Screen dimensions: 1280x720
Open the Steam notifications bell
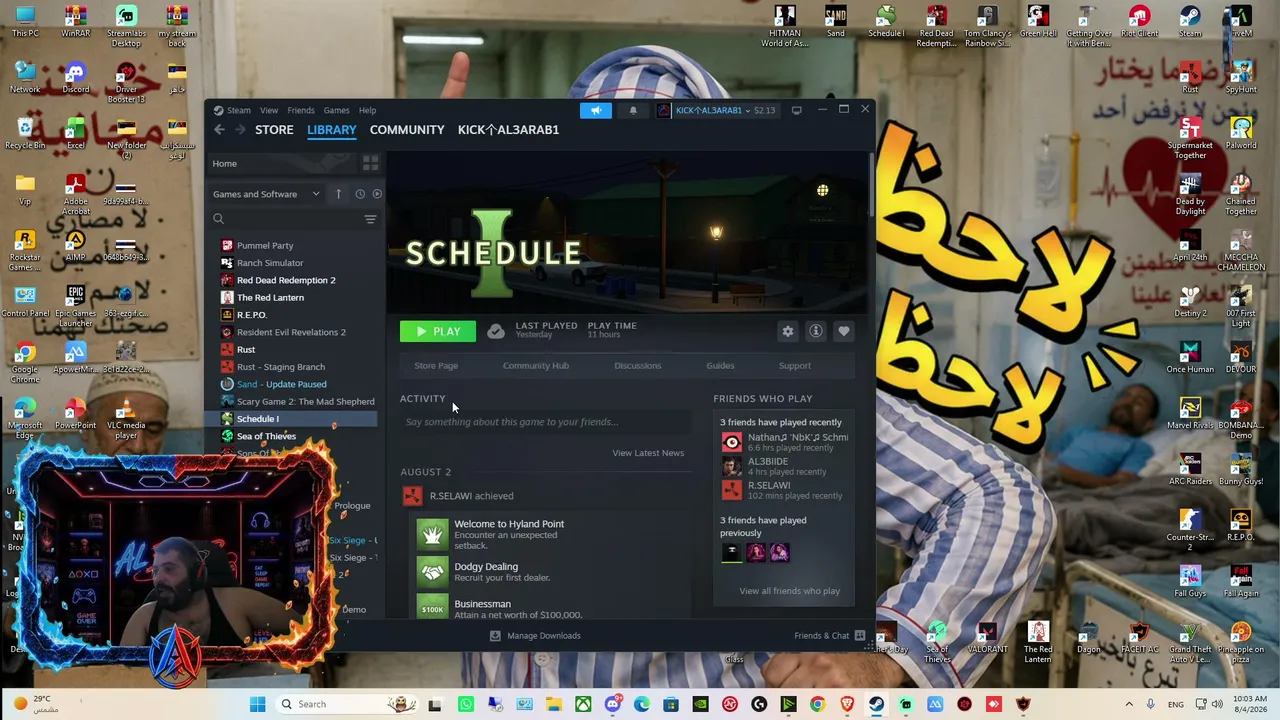coord(633,110)
